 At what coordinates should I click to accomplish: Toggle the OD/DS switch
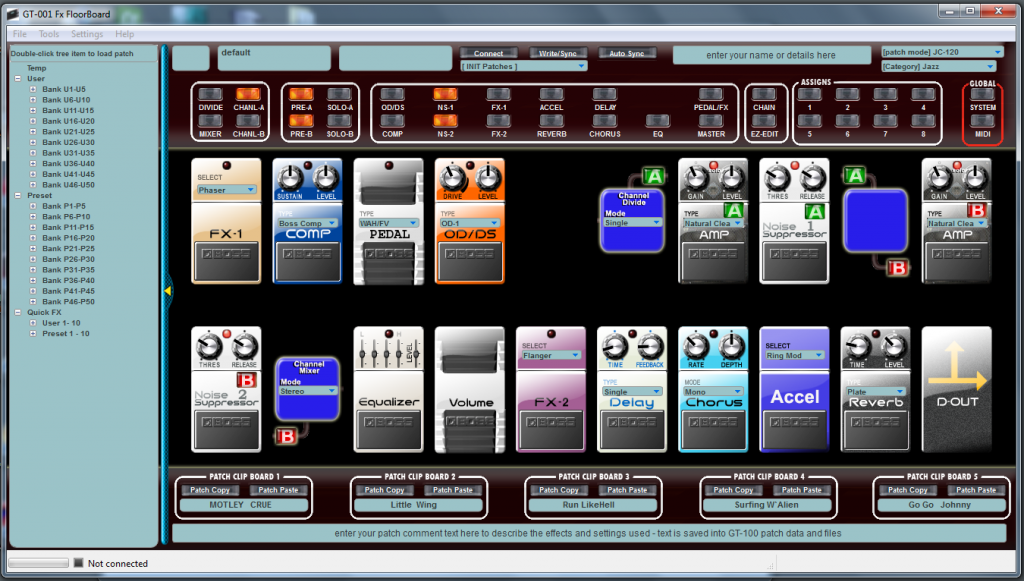click(x=392, y=95)
